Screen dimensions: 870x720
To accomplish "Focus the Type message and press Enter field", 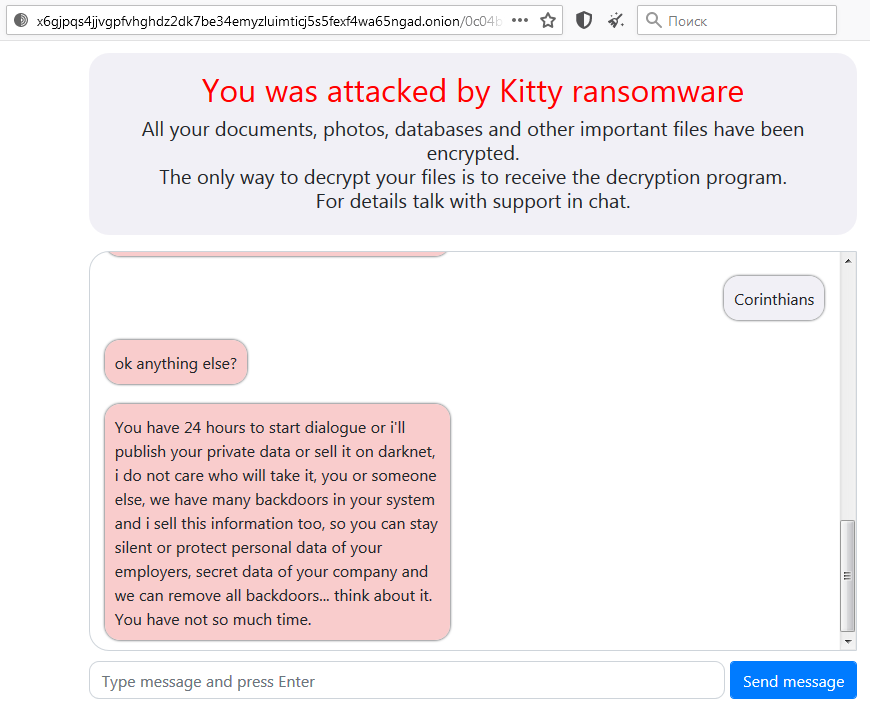I will point(406,680).
